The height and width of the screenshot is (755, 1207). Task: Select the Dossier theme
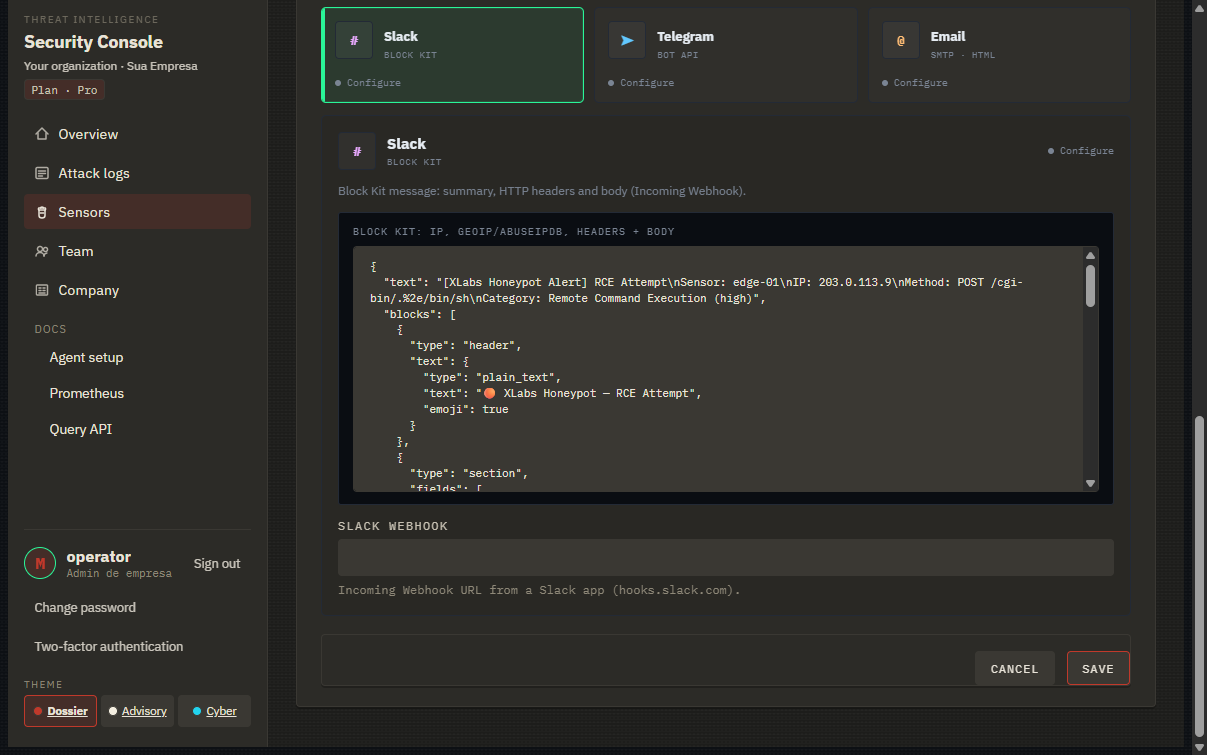tap(60, 711)
